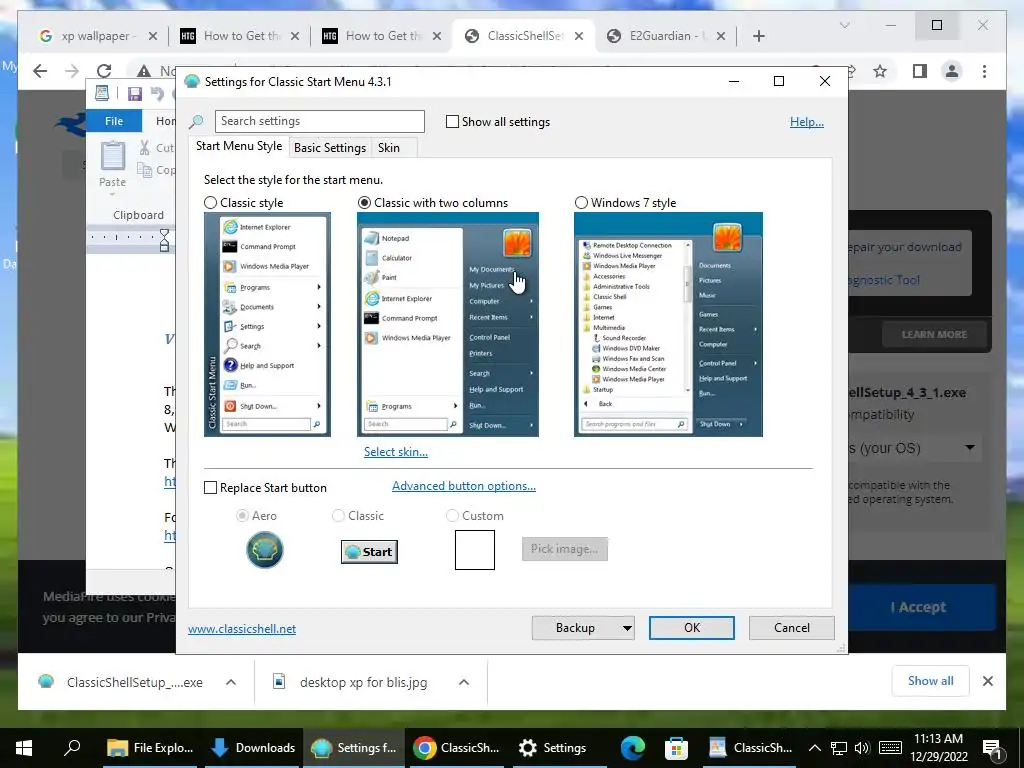Viewport: 1024px width, 768px height.
Task: Open the Start Menu Style tab
Action: pos(239,146)
